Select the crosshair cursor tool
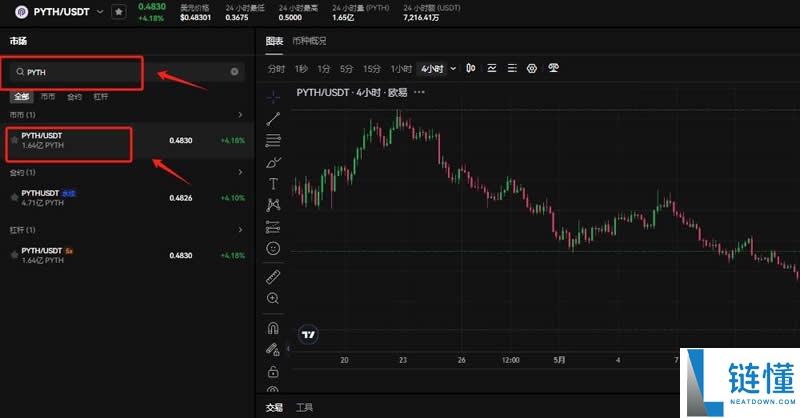Image resolution: width=800 pixels, height=418 pixels. pos(273,97)
